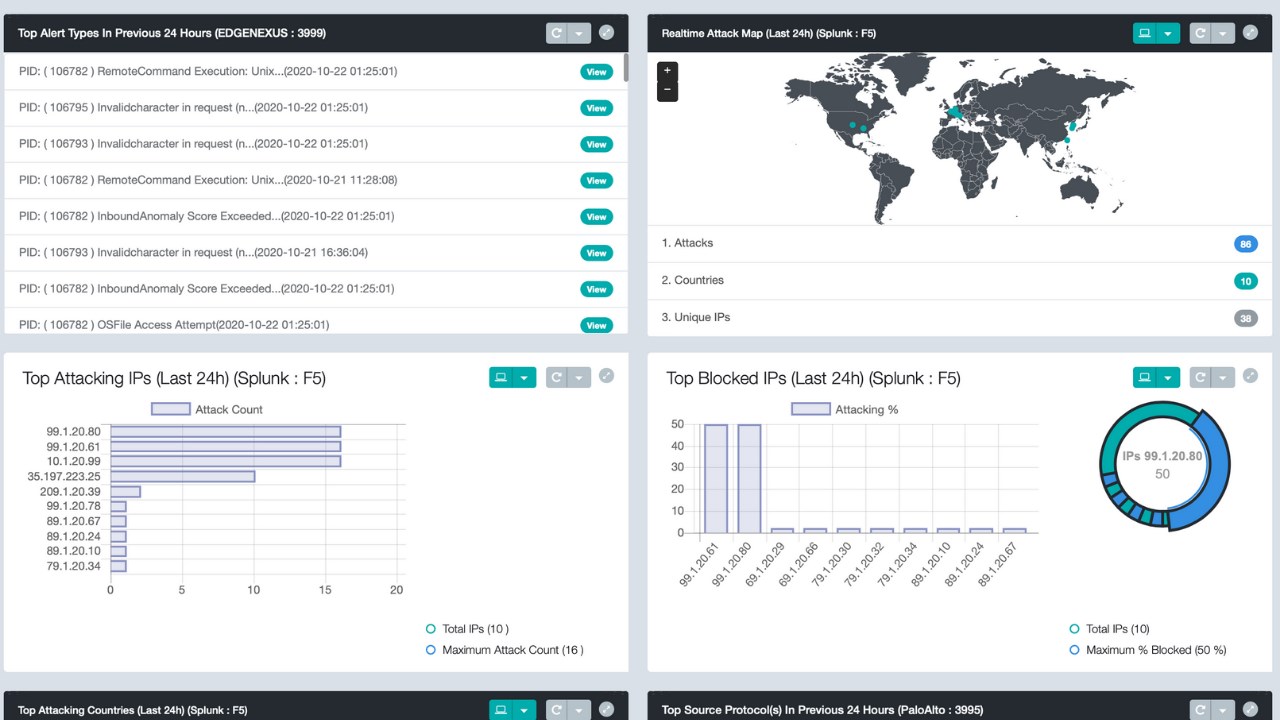Refresh the Top Alert Types panel
The image size is (1280, 720).
556,33
